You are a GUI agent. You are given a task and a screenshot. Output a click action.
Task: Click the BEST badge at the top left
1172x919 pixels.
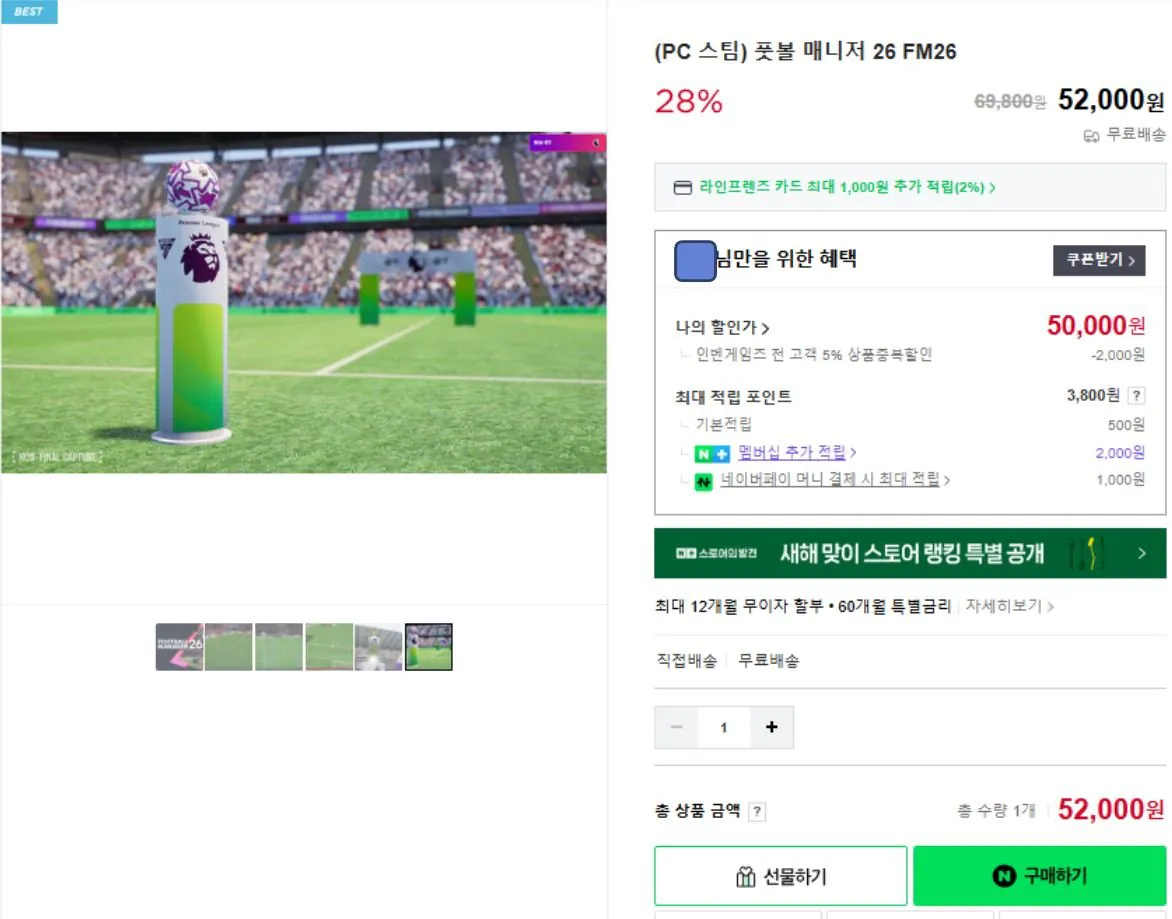pos(28,12)
